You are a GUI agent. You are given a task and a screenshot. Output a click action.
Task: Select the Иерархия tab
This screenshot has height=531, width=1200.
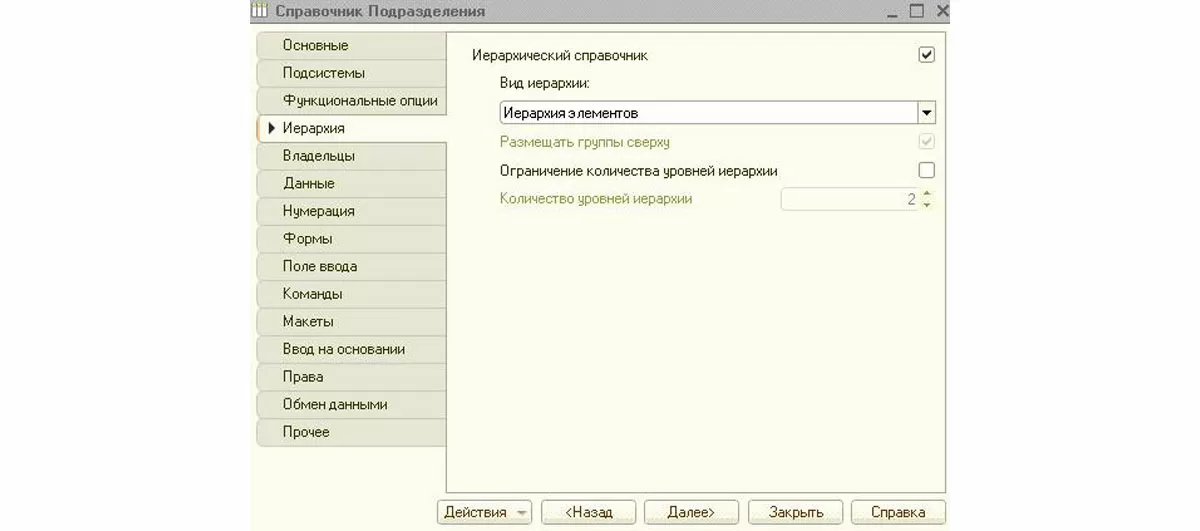pos(351,129)
